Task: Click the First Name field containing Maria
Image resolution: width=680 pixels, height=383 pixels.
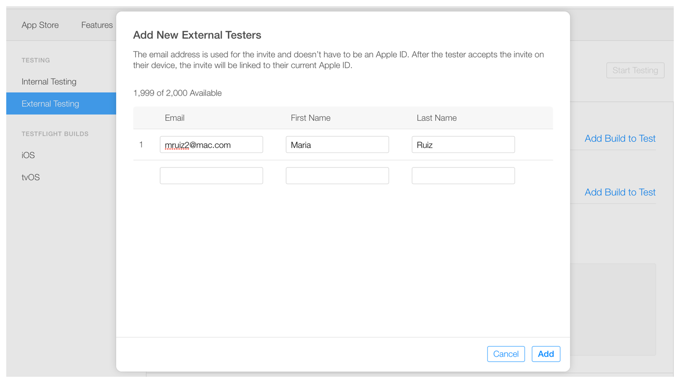Action: click(x=337, y=144)
